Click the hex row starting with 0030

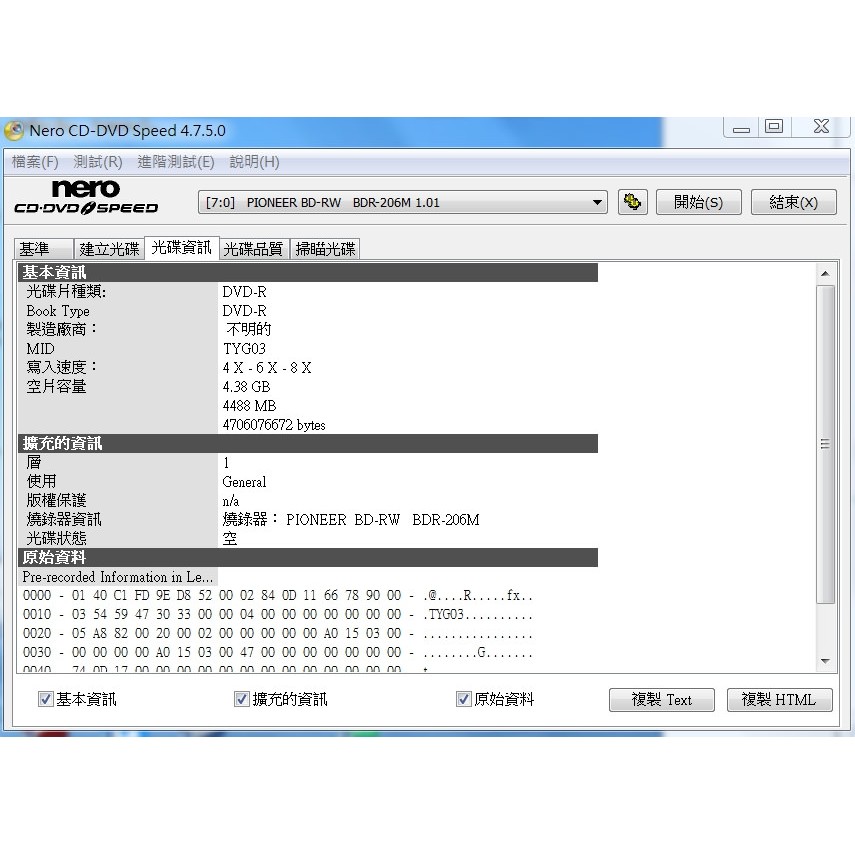point(278,653)
